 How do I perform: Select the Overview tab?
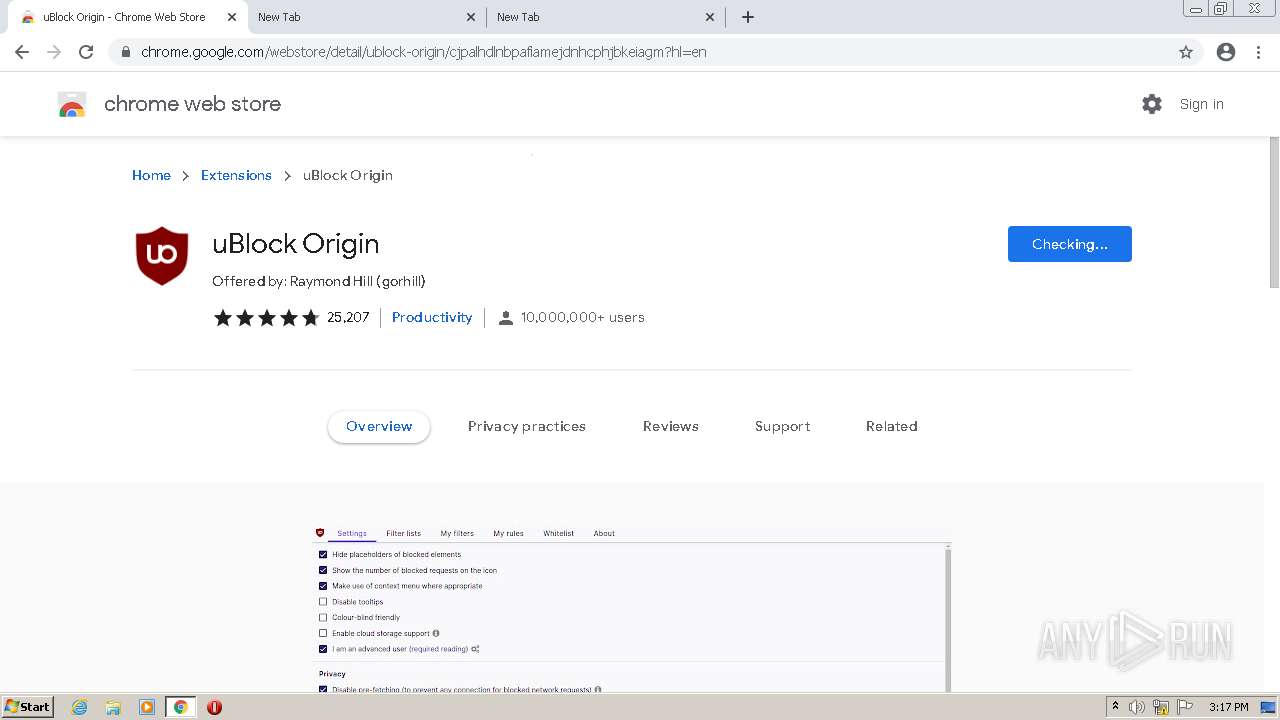pos(379,426)
